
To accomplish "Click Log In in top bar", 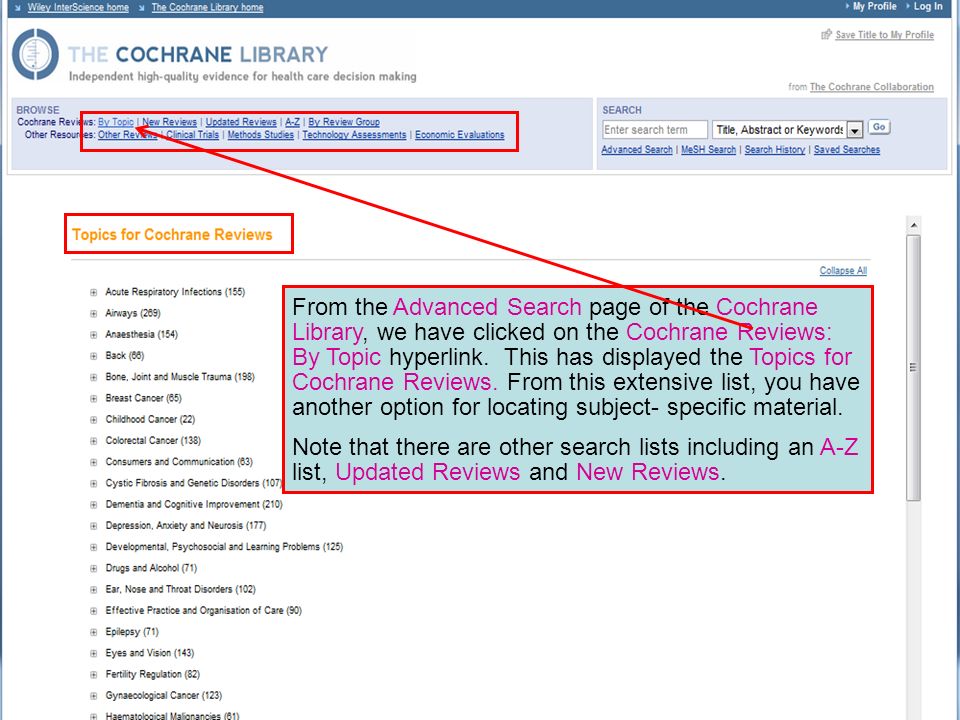I will point(928,6).
